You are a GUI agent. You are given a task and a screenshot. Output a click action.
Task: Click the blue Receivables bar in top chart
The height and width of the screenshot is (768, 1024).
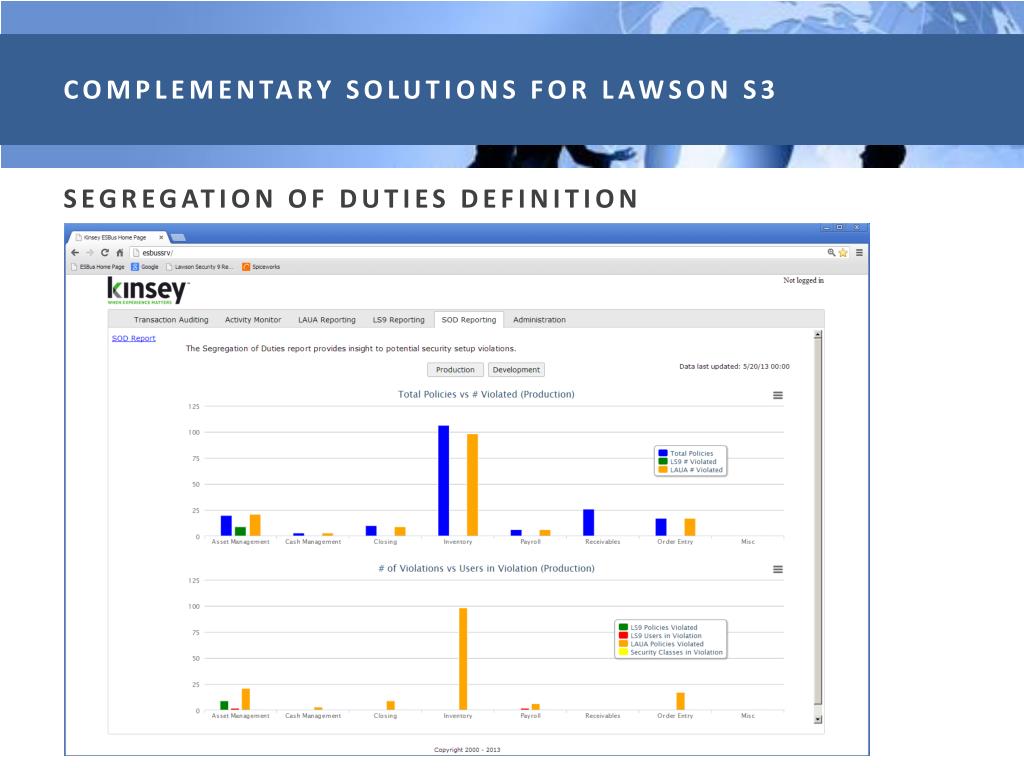[x=588, y=522]
